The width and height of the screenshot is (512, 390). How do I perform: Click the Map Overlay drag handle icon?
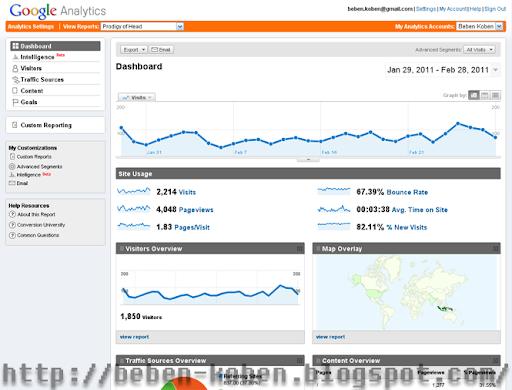[x=318, y=249]
